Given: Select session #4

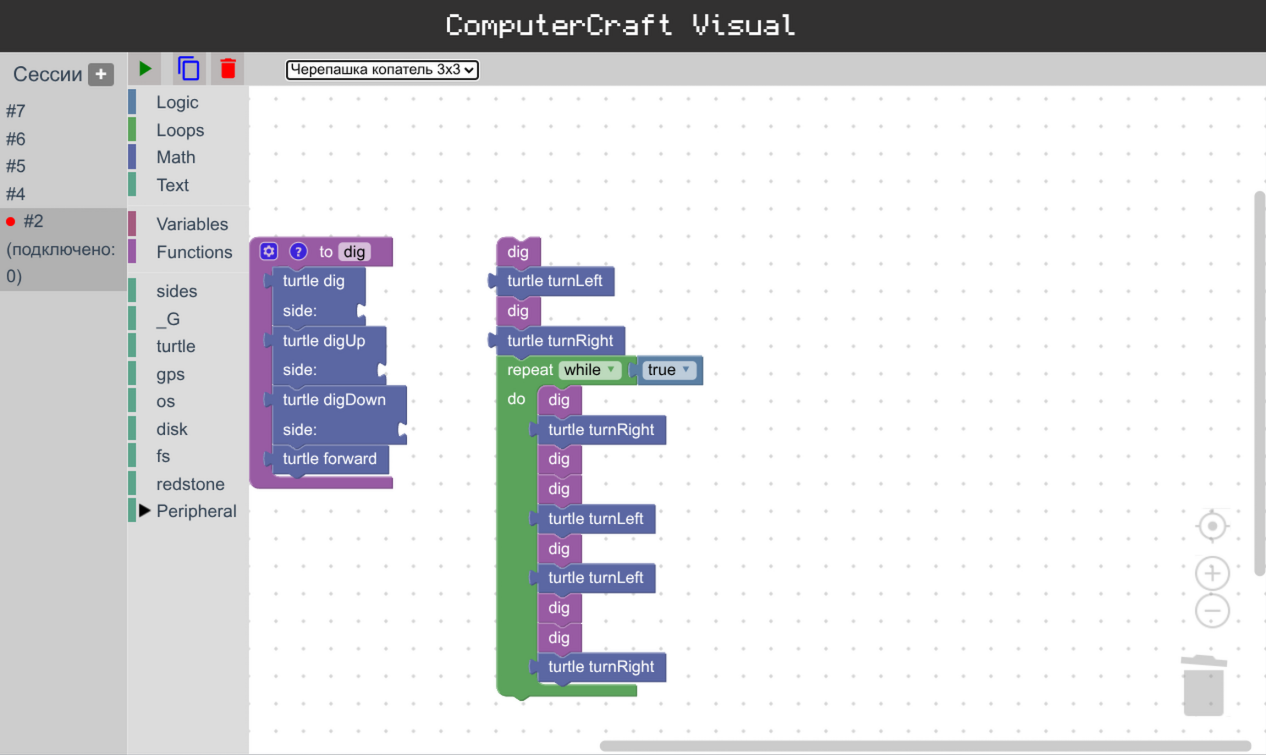Looking at the screenshot, I should 63,194.
